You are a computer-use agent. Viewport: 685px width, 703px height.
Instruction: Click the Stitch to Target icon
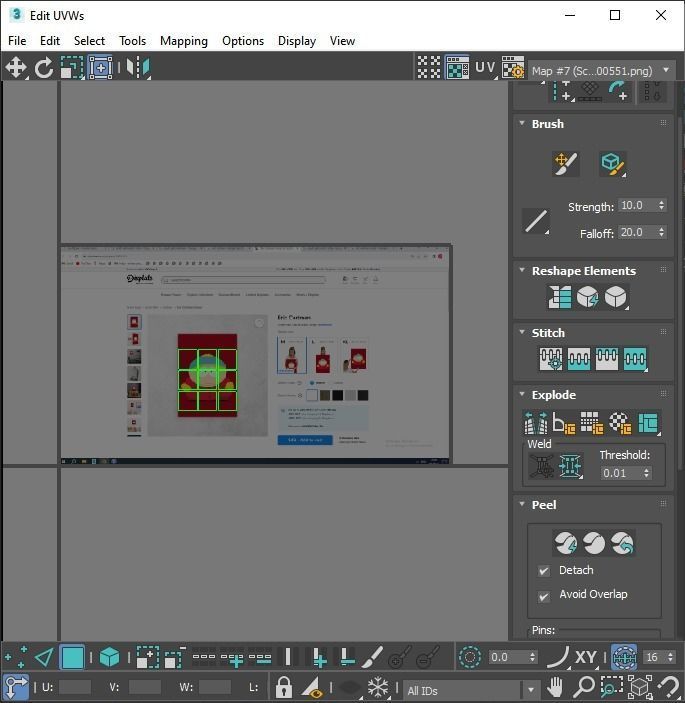(x=579, y=359)
